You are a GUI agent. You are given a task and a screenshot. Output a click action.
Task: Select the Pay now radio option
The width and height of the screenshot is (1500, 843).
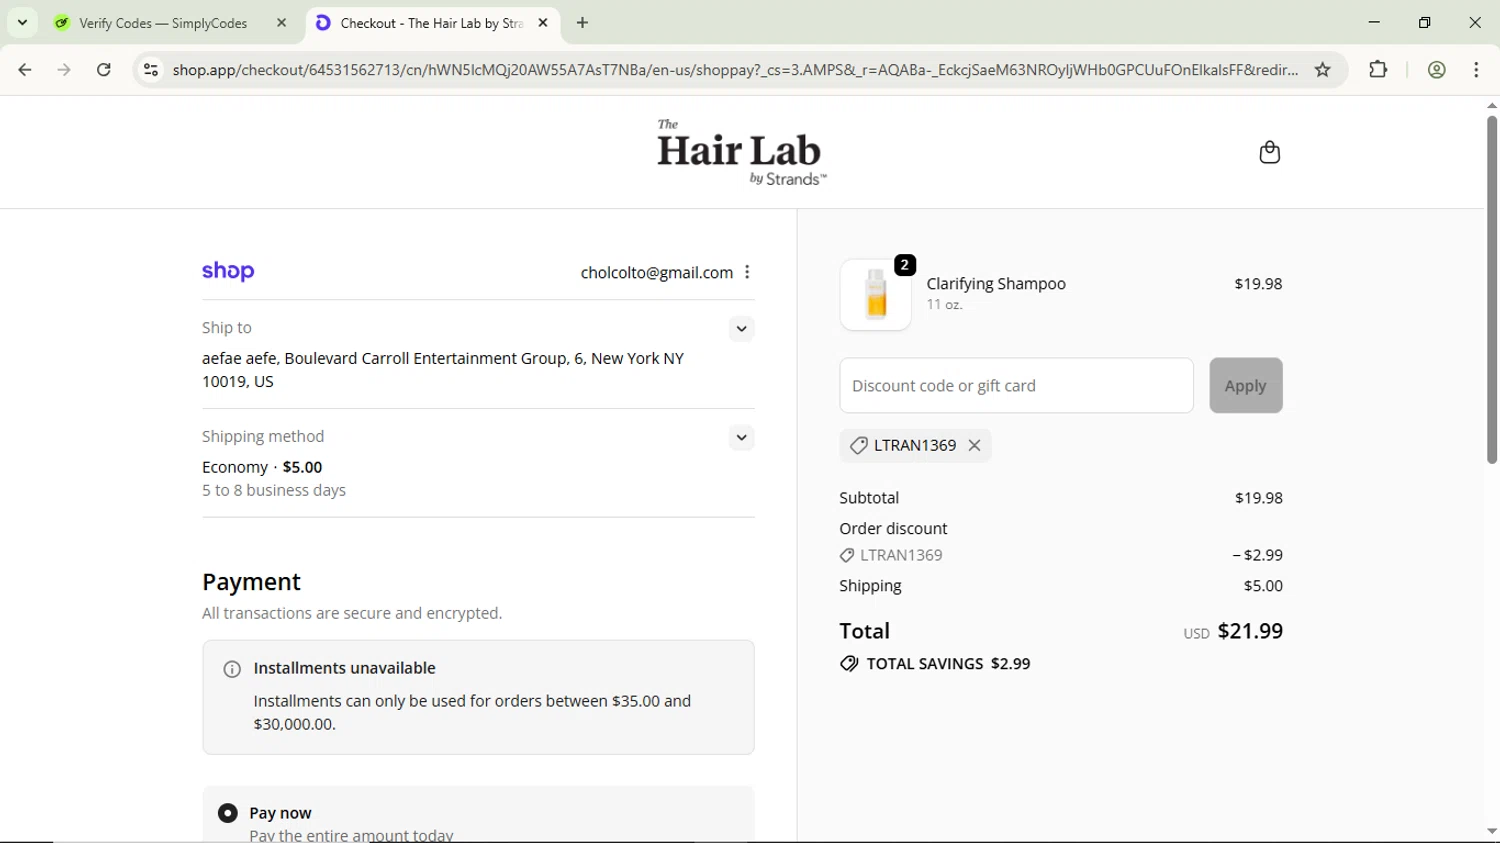click(x=228, y=814)
